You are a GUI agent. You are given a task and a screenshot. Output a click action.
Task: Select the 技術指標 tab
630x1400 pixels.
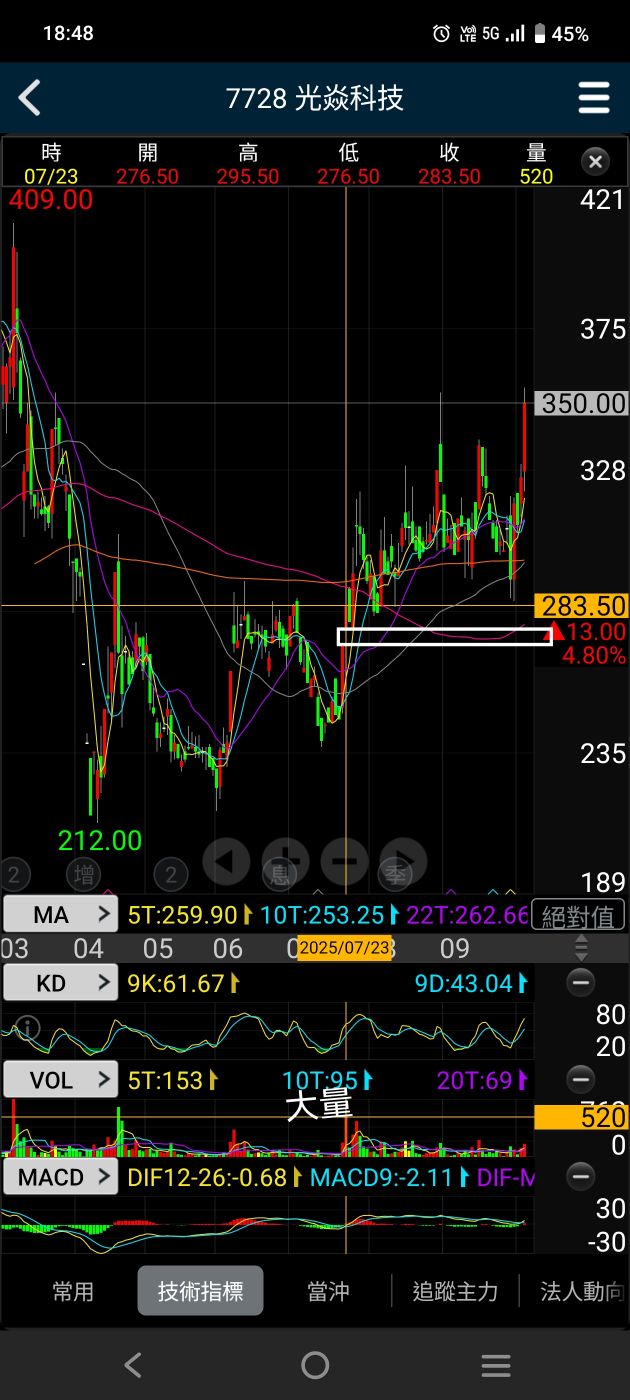coord(200,1291)
